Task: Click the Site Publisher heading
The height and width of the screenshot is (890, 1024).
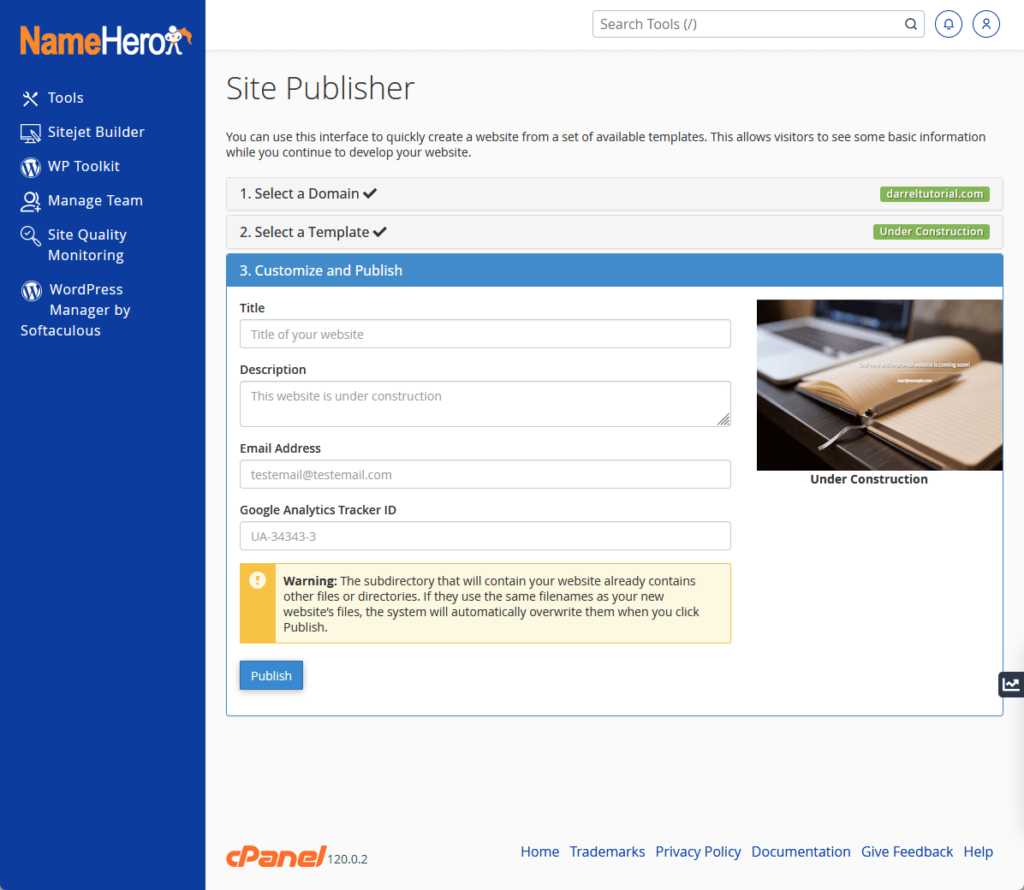Action: pyautogui.click(x=320, y=88)
